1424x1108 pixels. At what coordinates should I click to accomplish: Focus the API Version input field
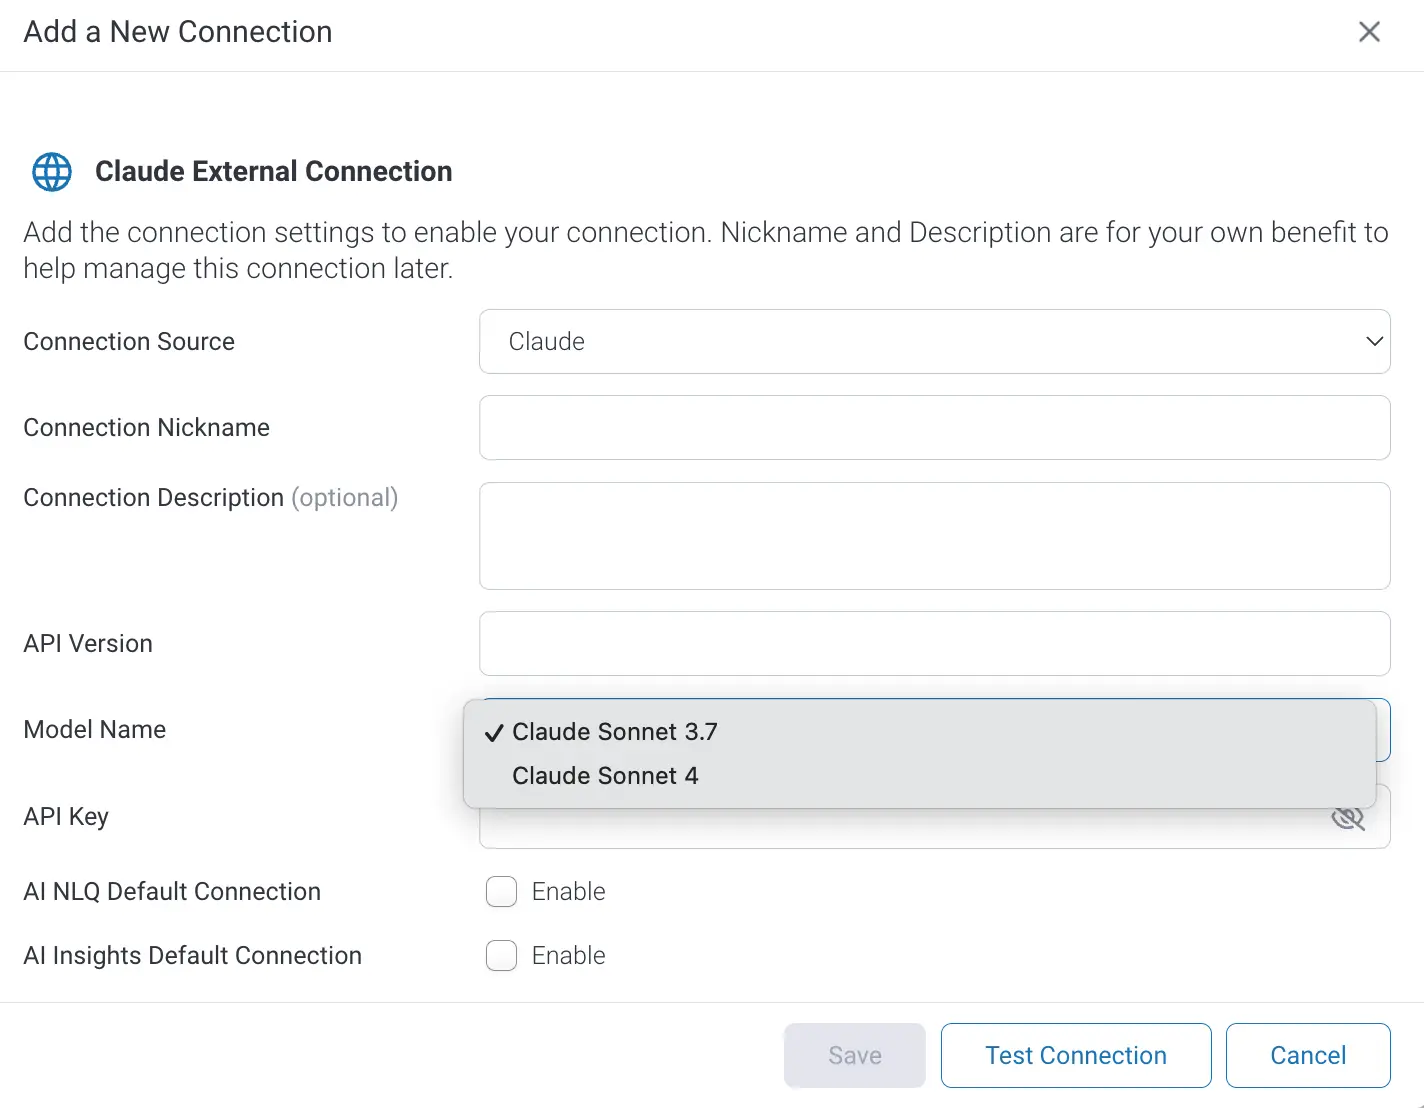click(934, 644)
